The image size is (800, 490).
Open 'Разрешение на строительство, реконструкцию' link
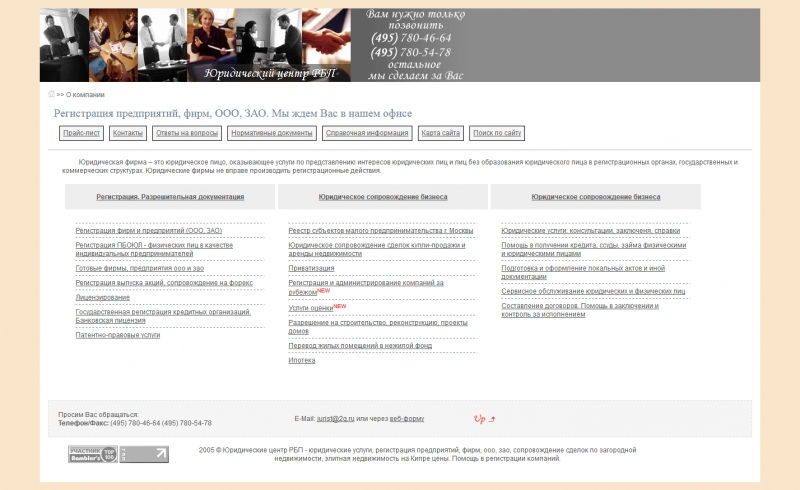click(x=378, y=327)
